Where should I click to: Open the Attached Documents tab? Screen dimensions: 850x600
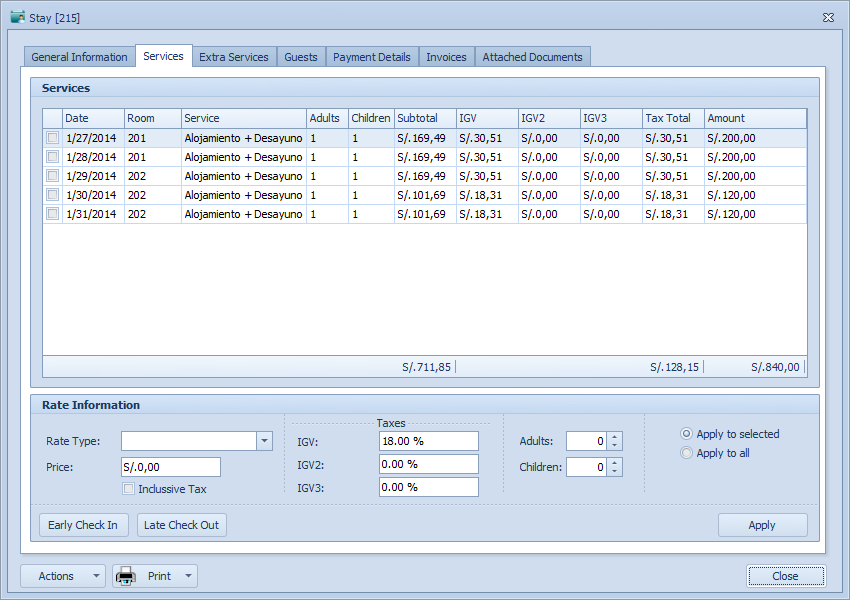[x=532, y=57]
